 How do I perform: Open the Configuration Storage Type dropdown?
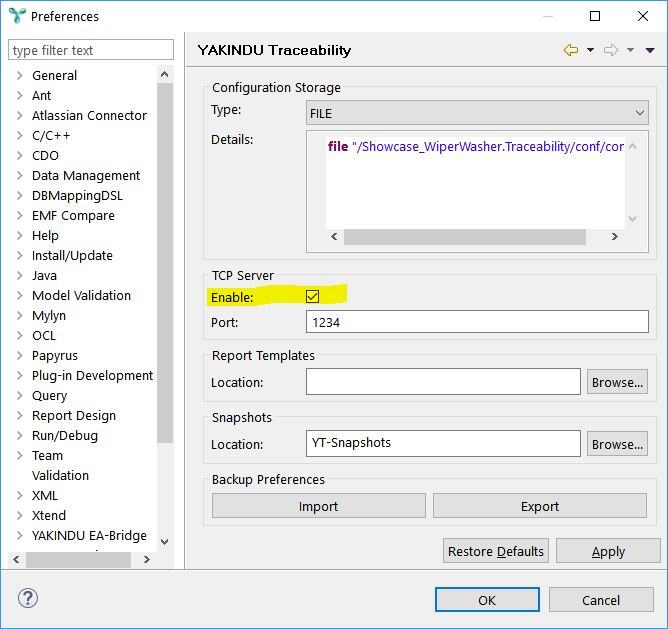pos(477,113)
